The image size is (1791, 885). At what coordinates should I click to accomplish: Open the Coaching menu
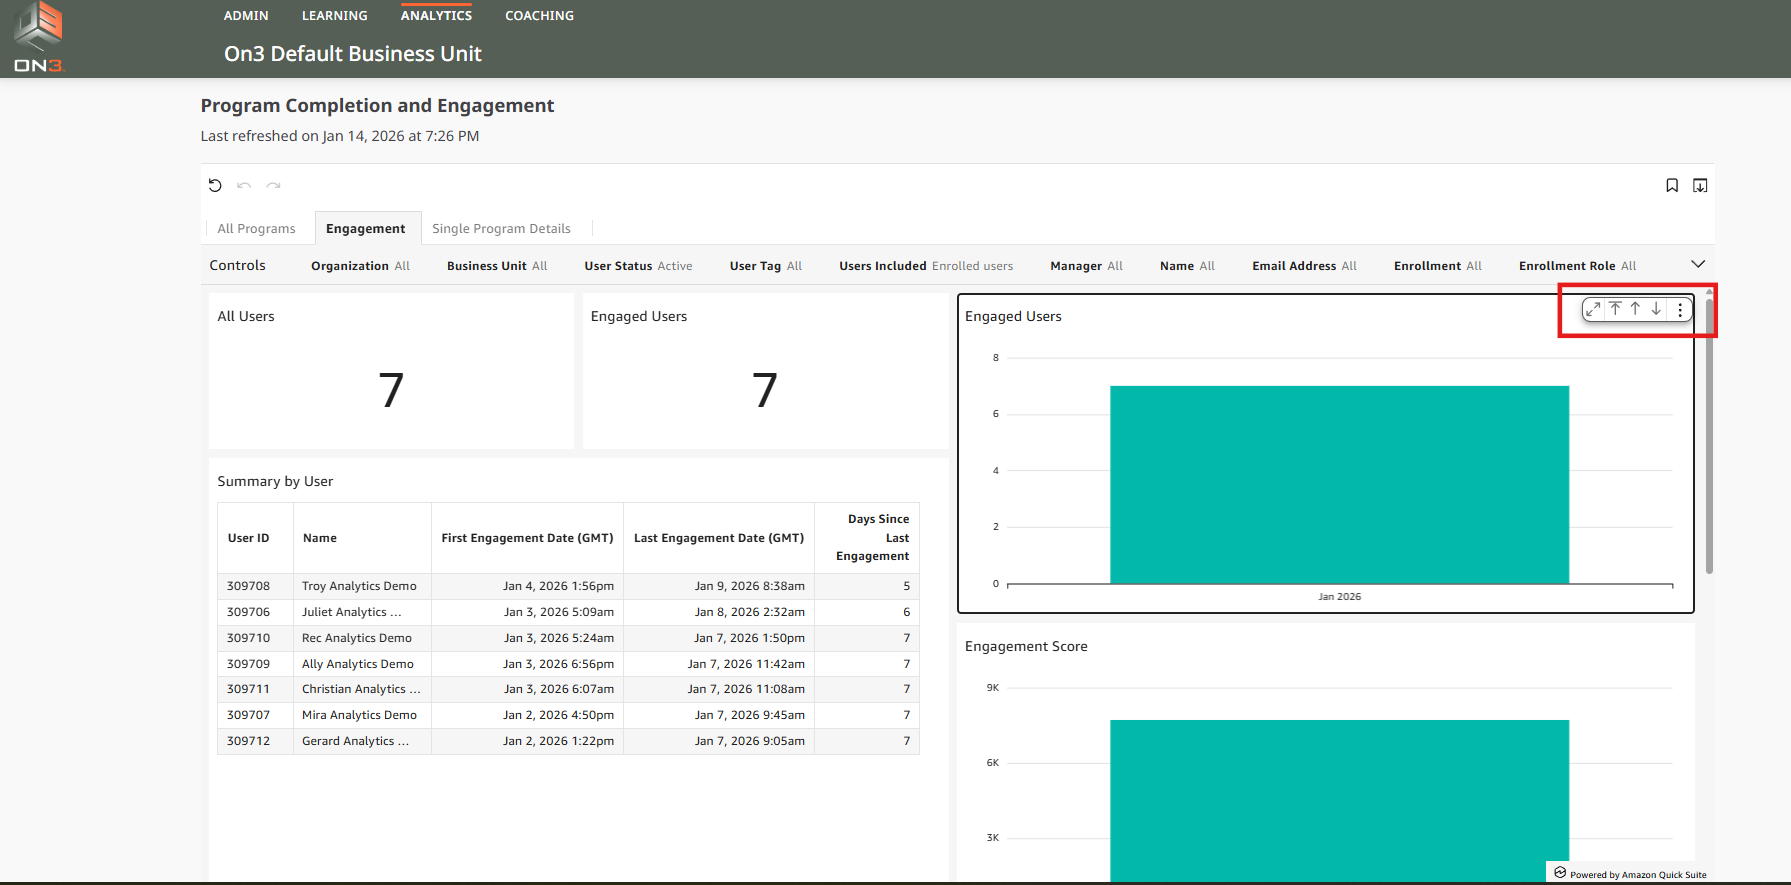[x=539, y=16]
